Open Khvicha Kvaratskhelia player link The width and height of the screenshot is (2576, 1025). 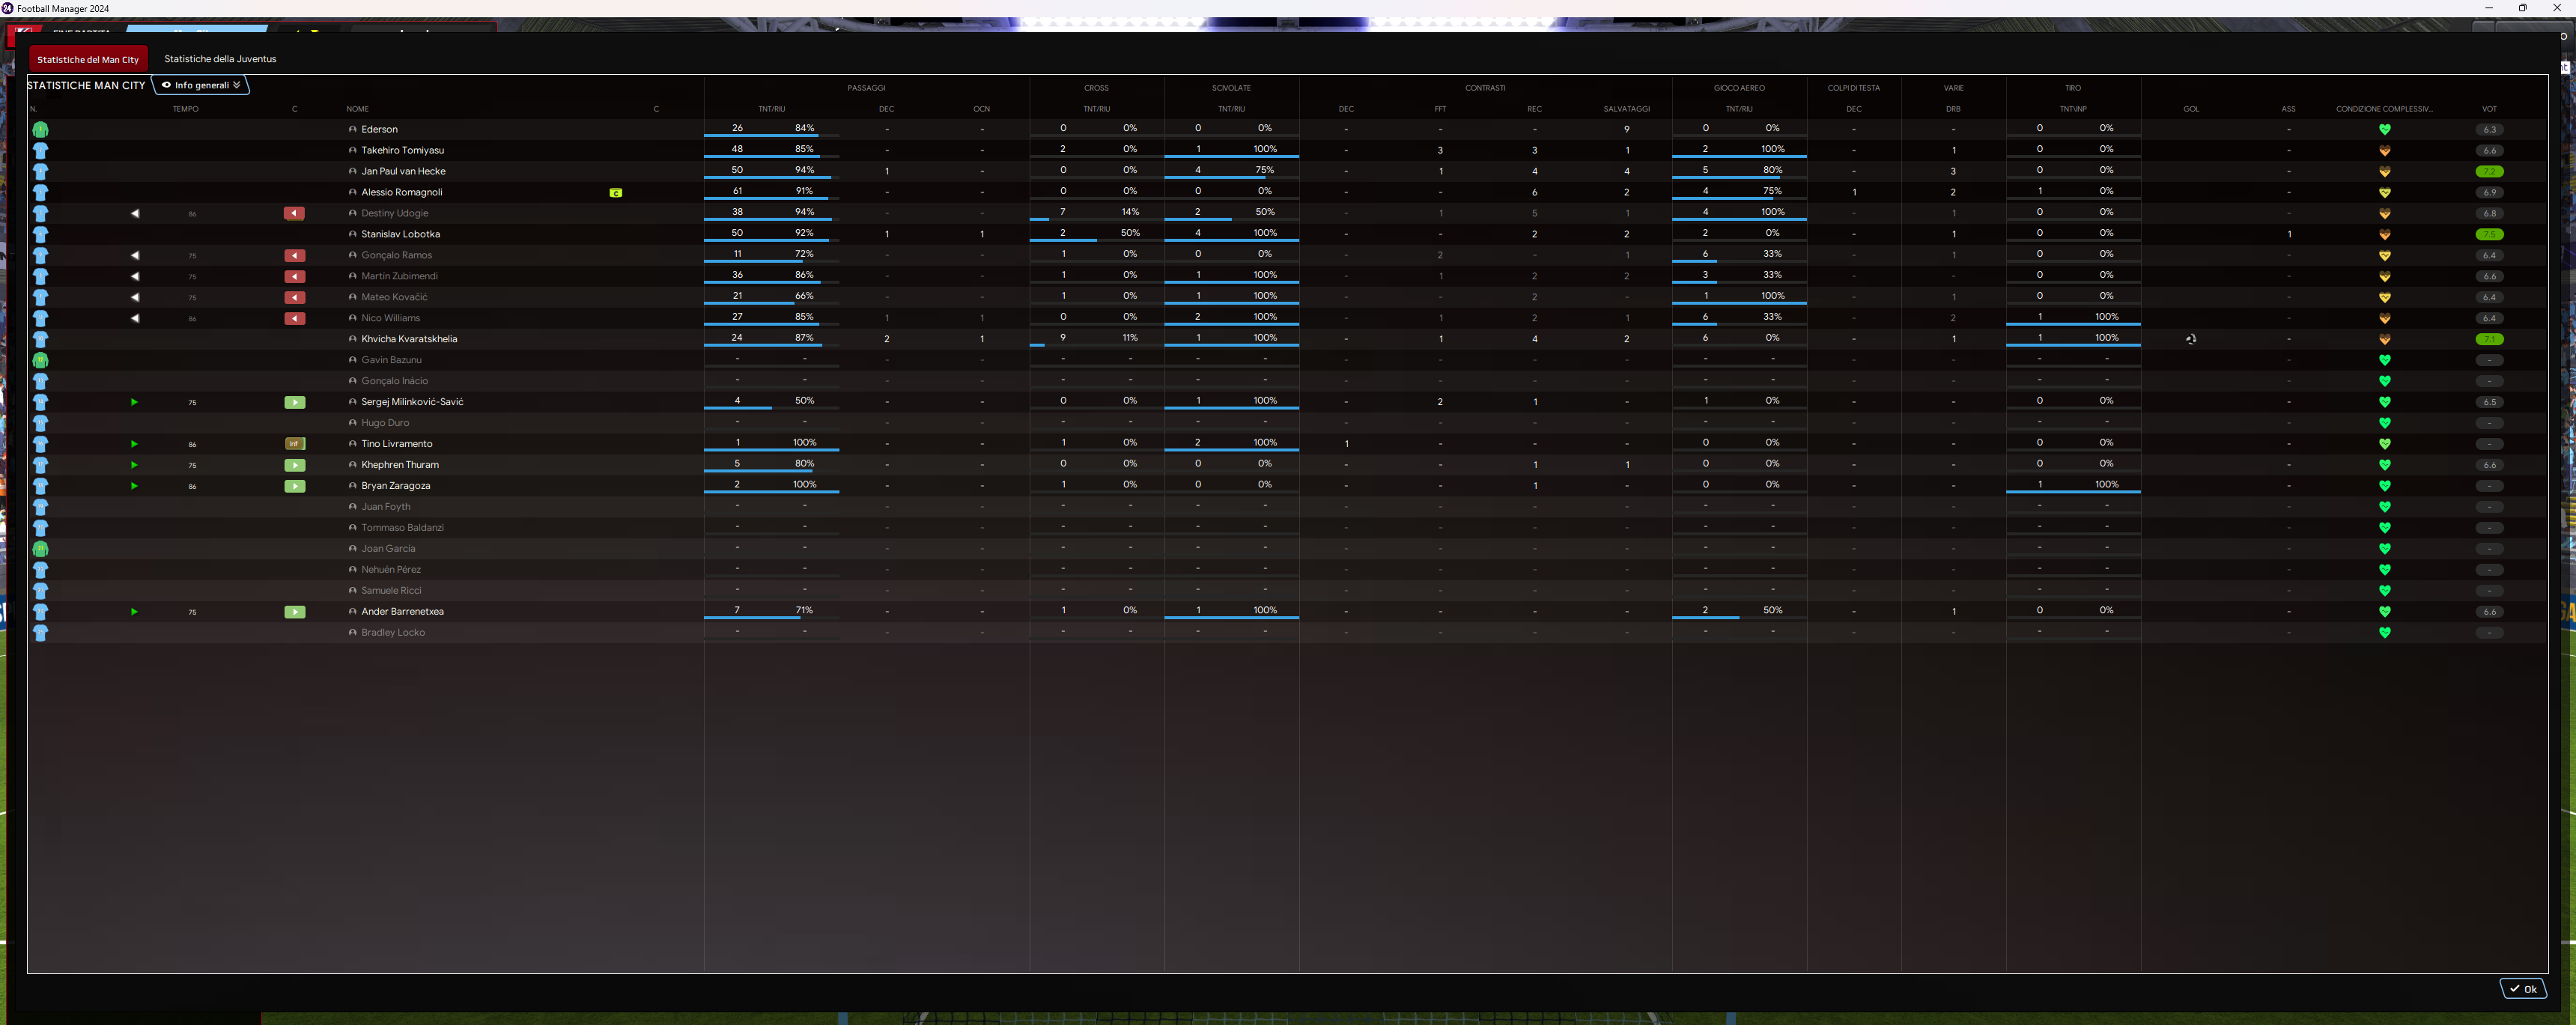409,339
